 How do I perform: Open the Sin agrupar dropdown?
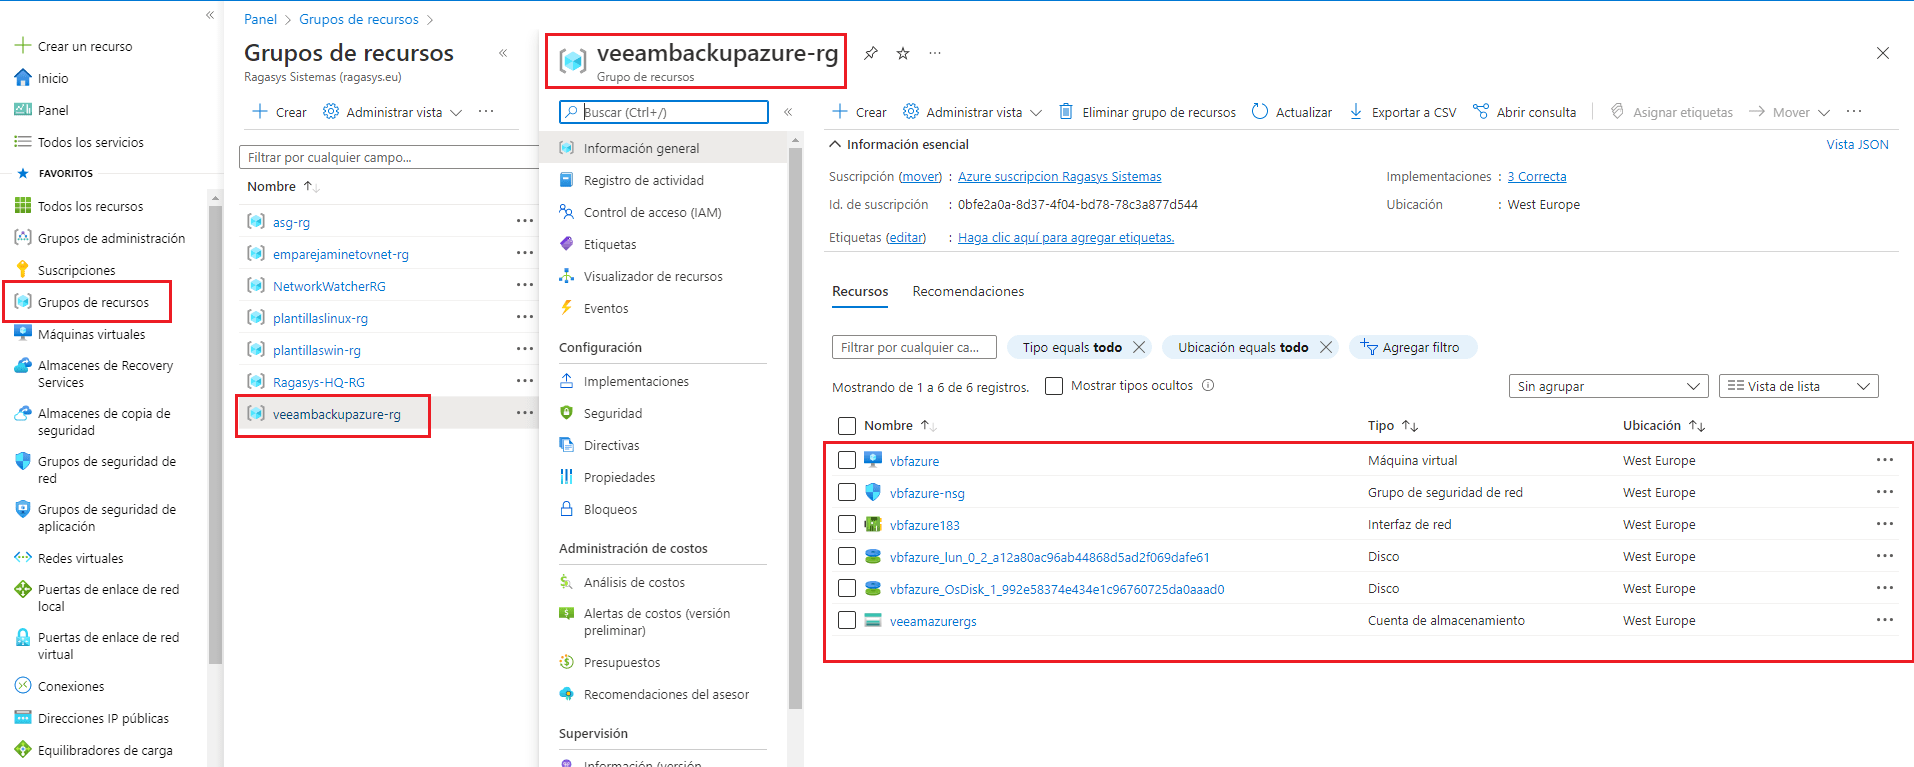pyautogui.click(x=1608, y=386)
